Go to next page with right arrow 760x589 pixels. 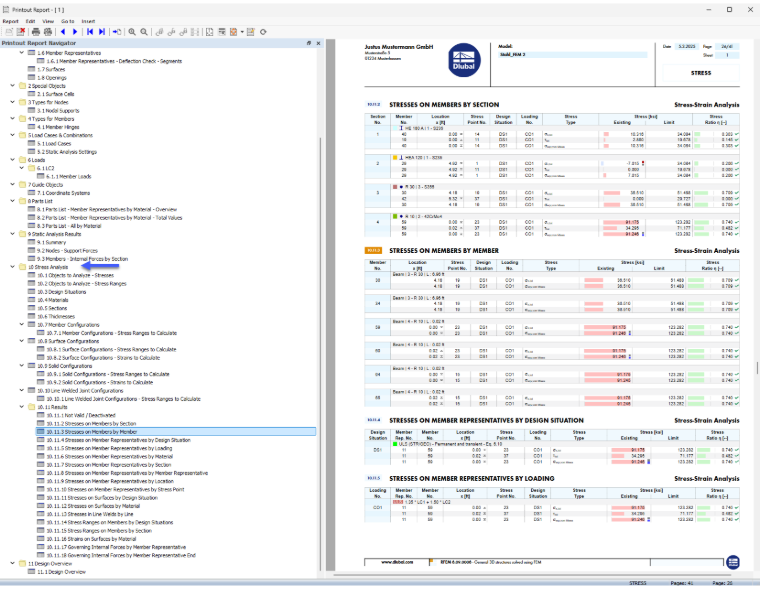tap(75, 32)
